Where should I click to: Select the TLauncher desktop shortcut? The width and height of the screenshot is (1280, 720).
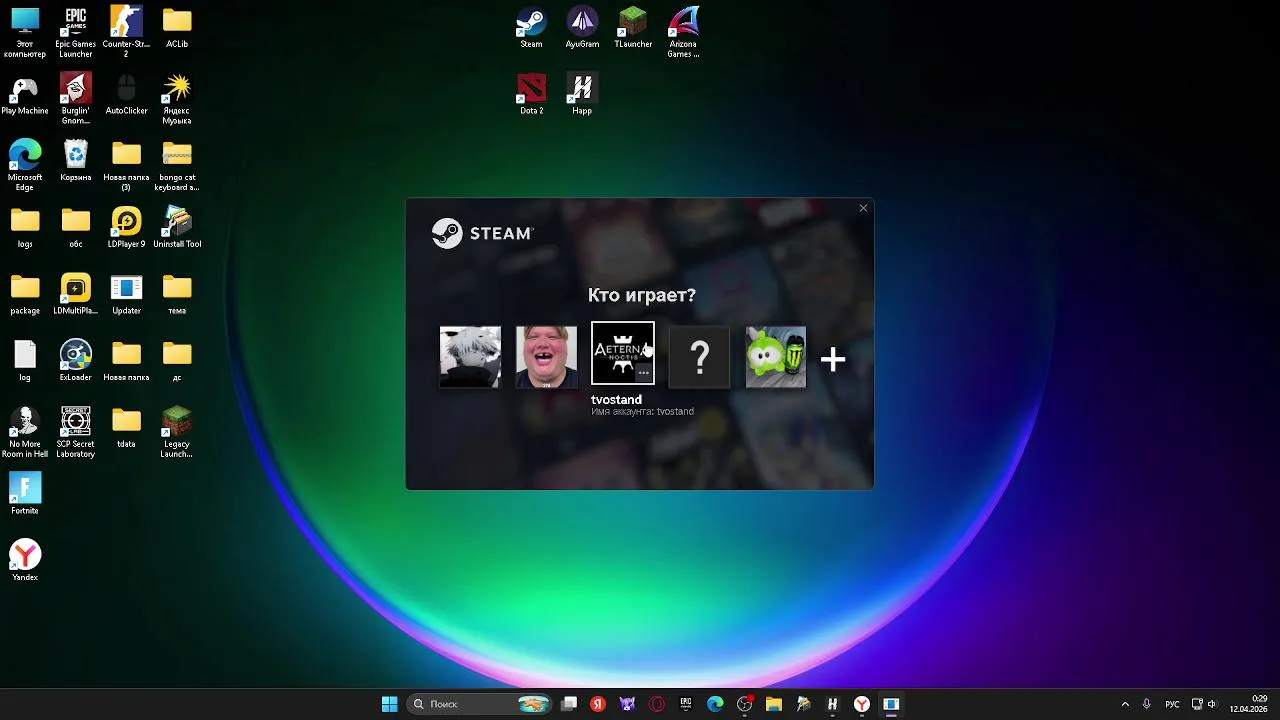pos(633,28)
